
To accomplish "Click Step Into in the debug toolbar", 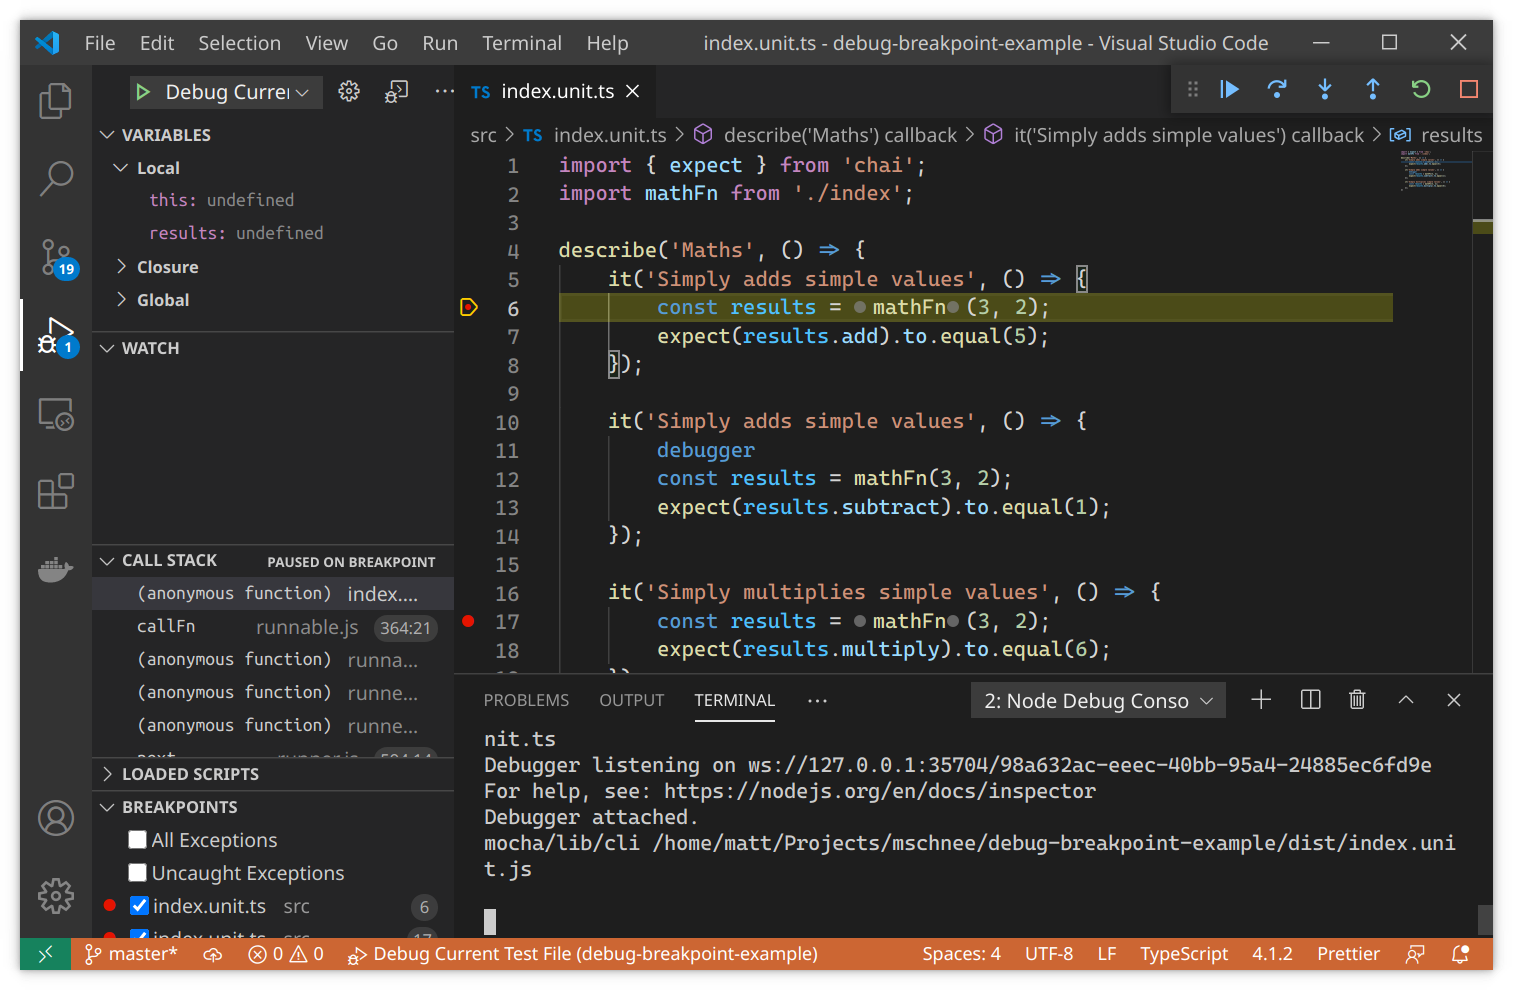I will point(1325,90).
